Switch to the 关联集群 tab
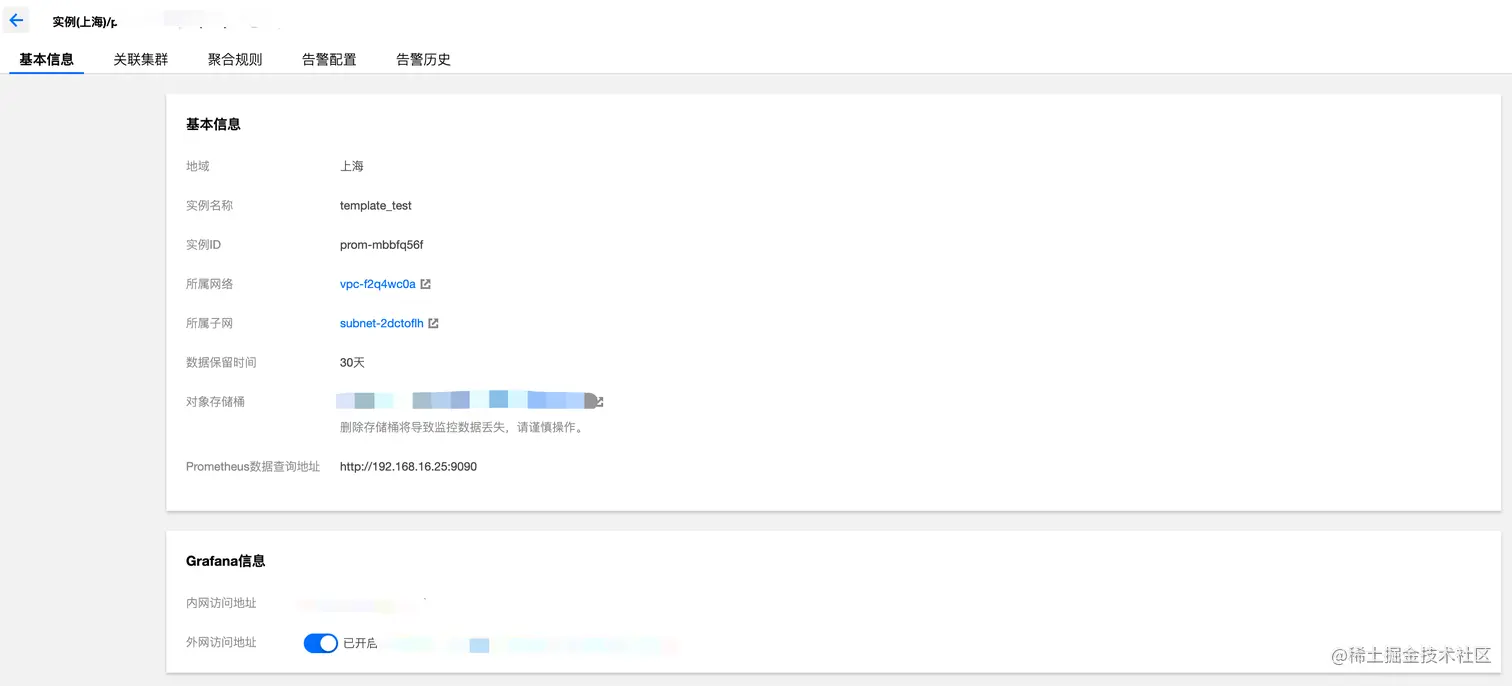Image resolution: width=1512 pixels, height=686 pixels. 141,59
